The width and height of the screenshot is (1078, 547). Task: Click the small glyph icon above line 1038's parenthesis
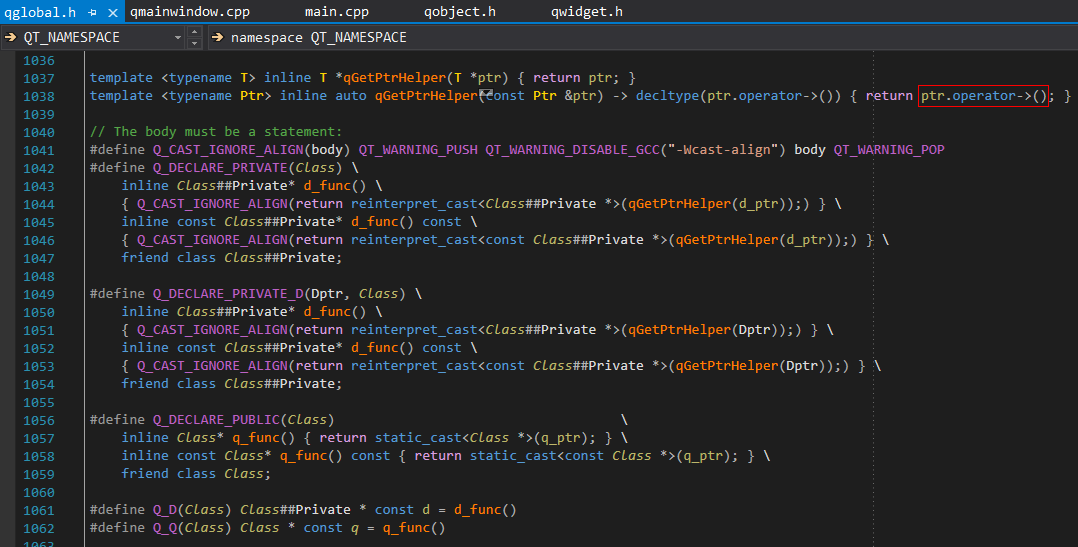tap(486, 92)
